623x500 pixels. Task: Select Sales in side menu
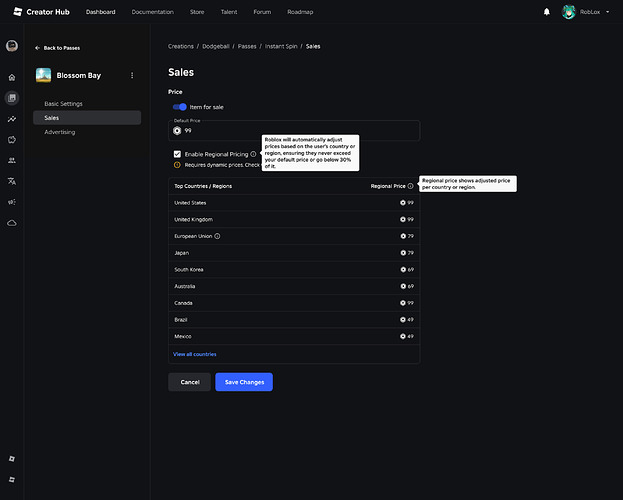[87, 118]
